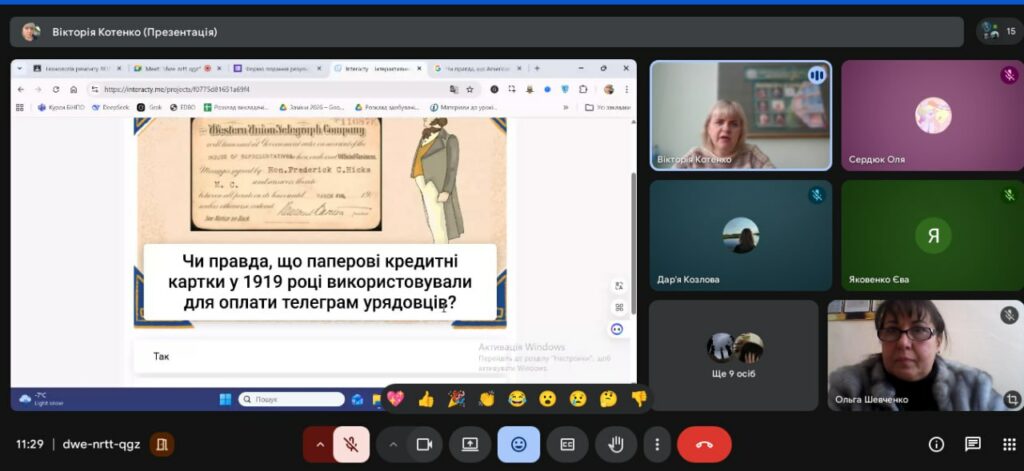Toggle the camera on or off
1024x471 pixels.
click(423, 444)
